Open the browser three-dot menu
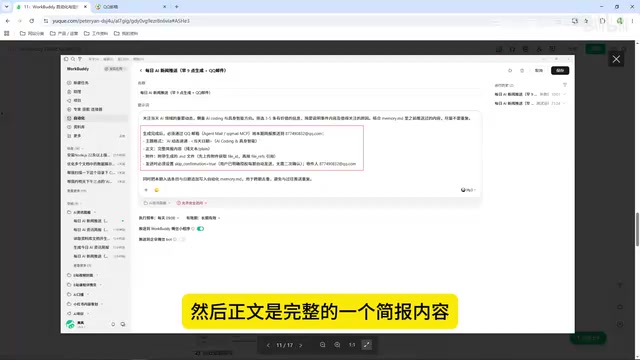Screen dimensions: 640x360 pyautogui.click(x=632, y=21)
